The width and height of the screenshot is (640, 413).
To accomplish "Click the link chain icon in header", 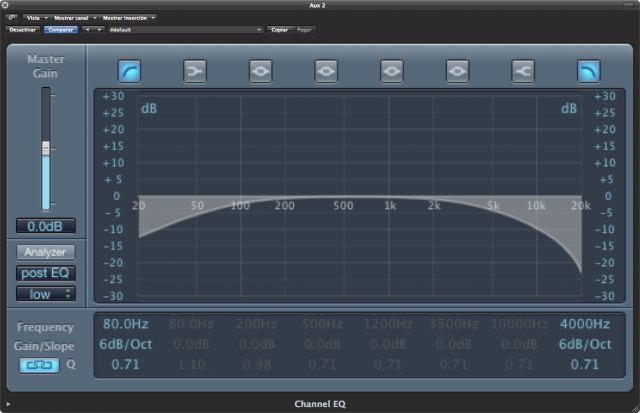I will pos(12,18).
